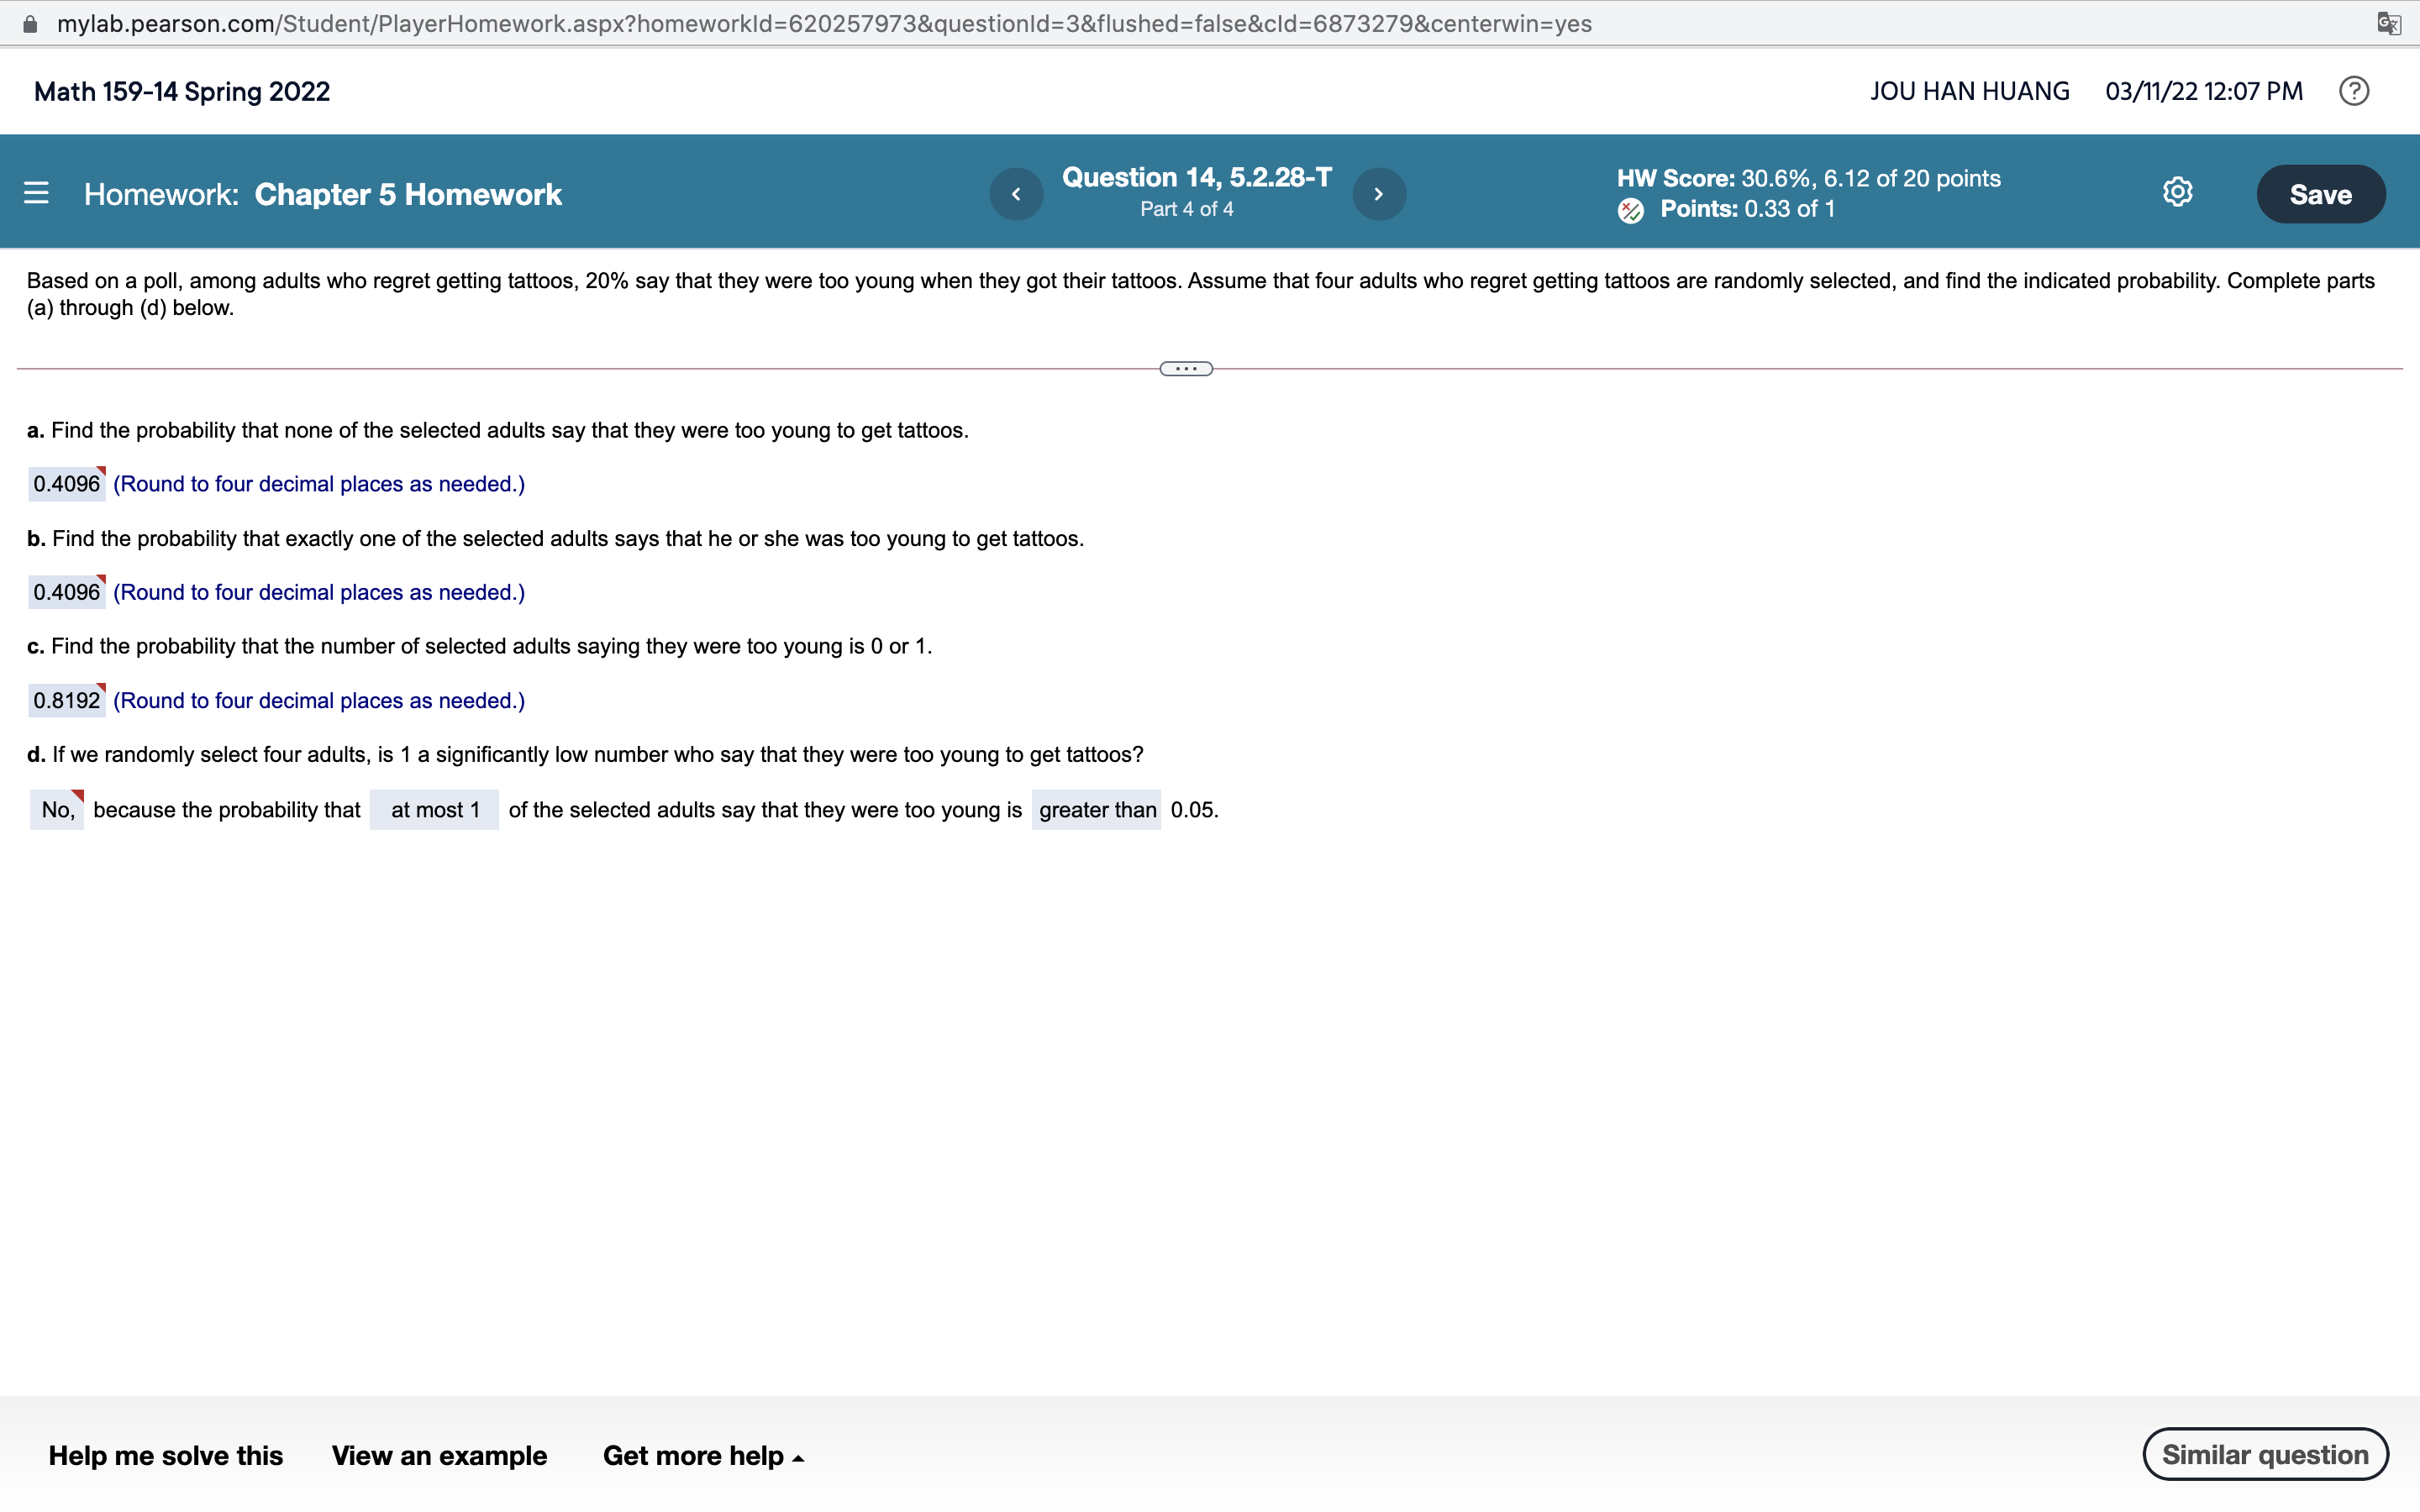Save your homework progress
Image resolution: width=2420 pixels, height=1512 pixels.
(2320, 193)
